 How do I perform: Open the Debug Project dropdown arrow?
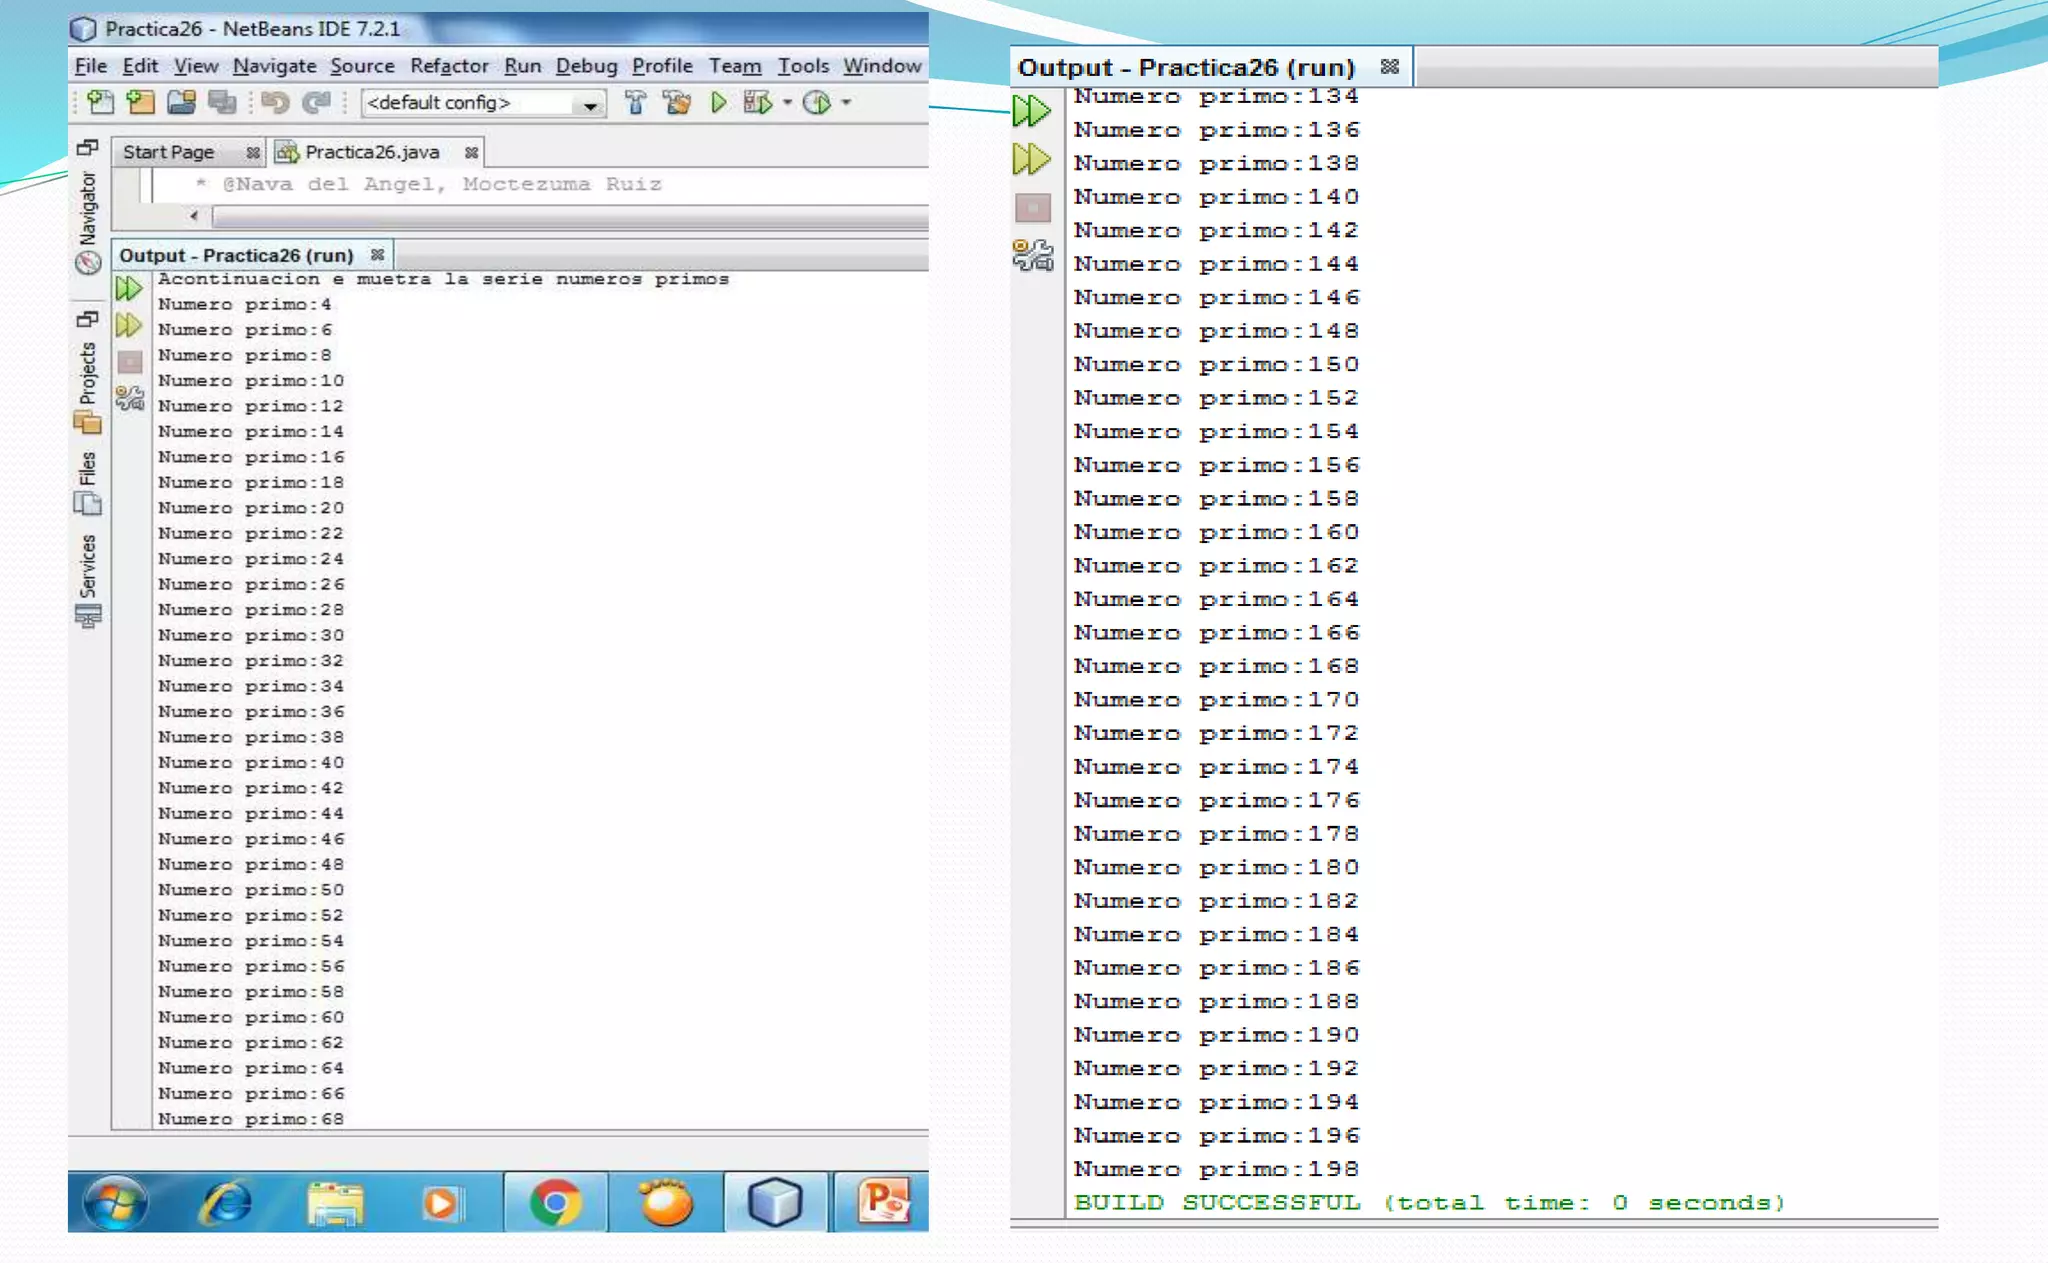pyautogui.click(x=787, y=102)
